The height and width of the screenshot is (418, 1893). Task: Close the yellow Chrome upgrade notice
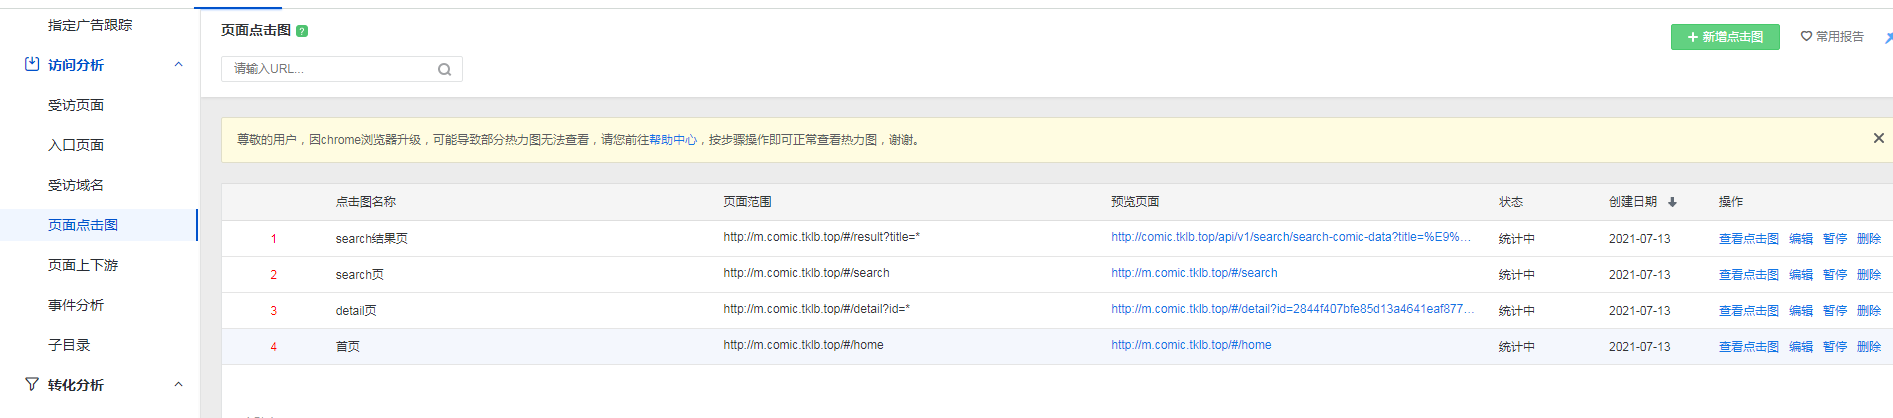pyautogui.click(x=1878, y=138)
